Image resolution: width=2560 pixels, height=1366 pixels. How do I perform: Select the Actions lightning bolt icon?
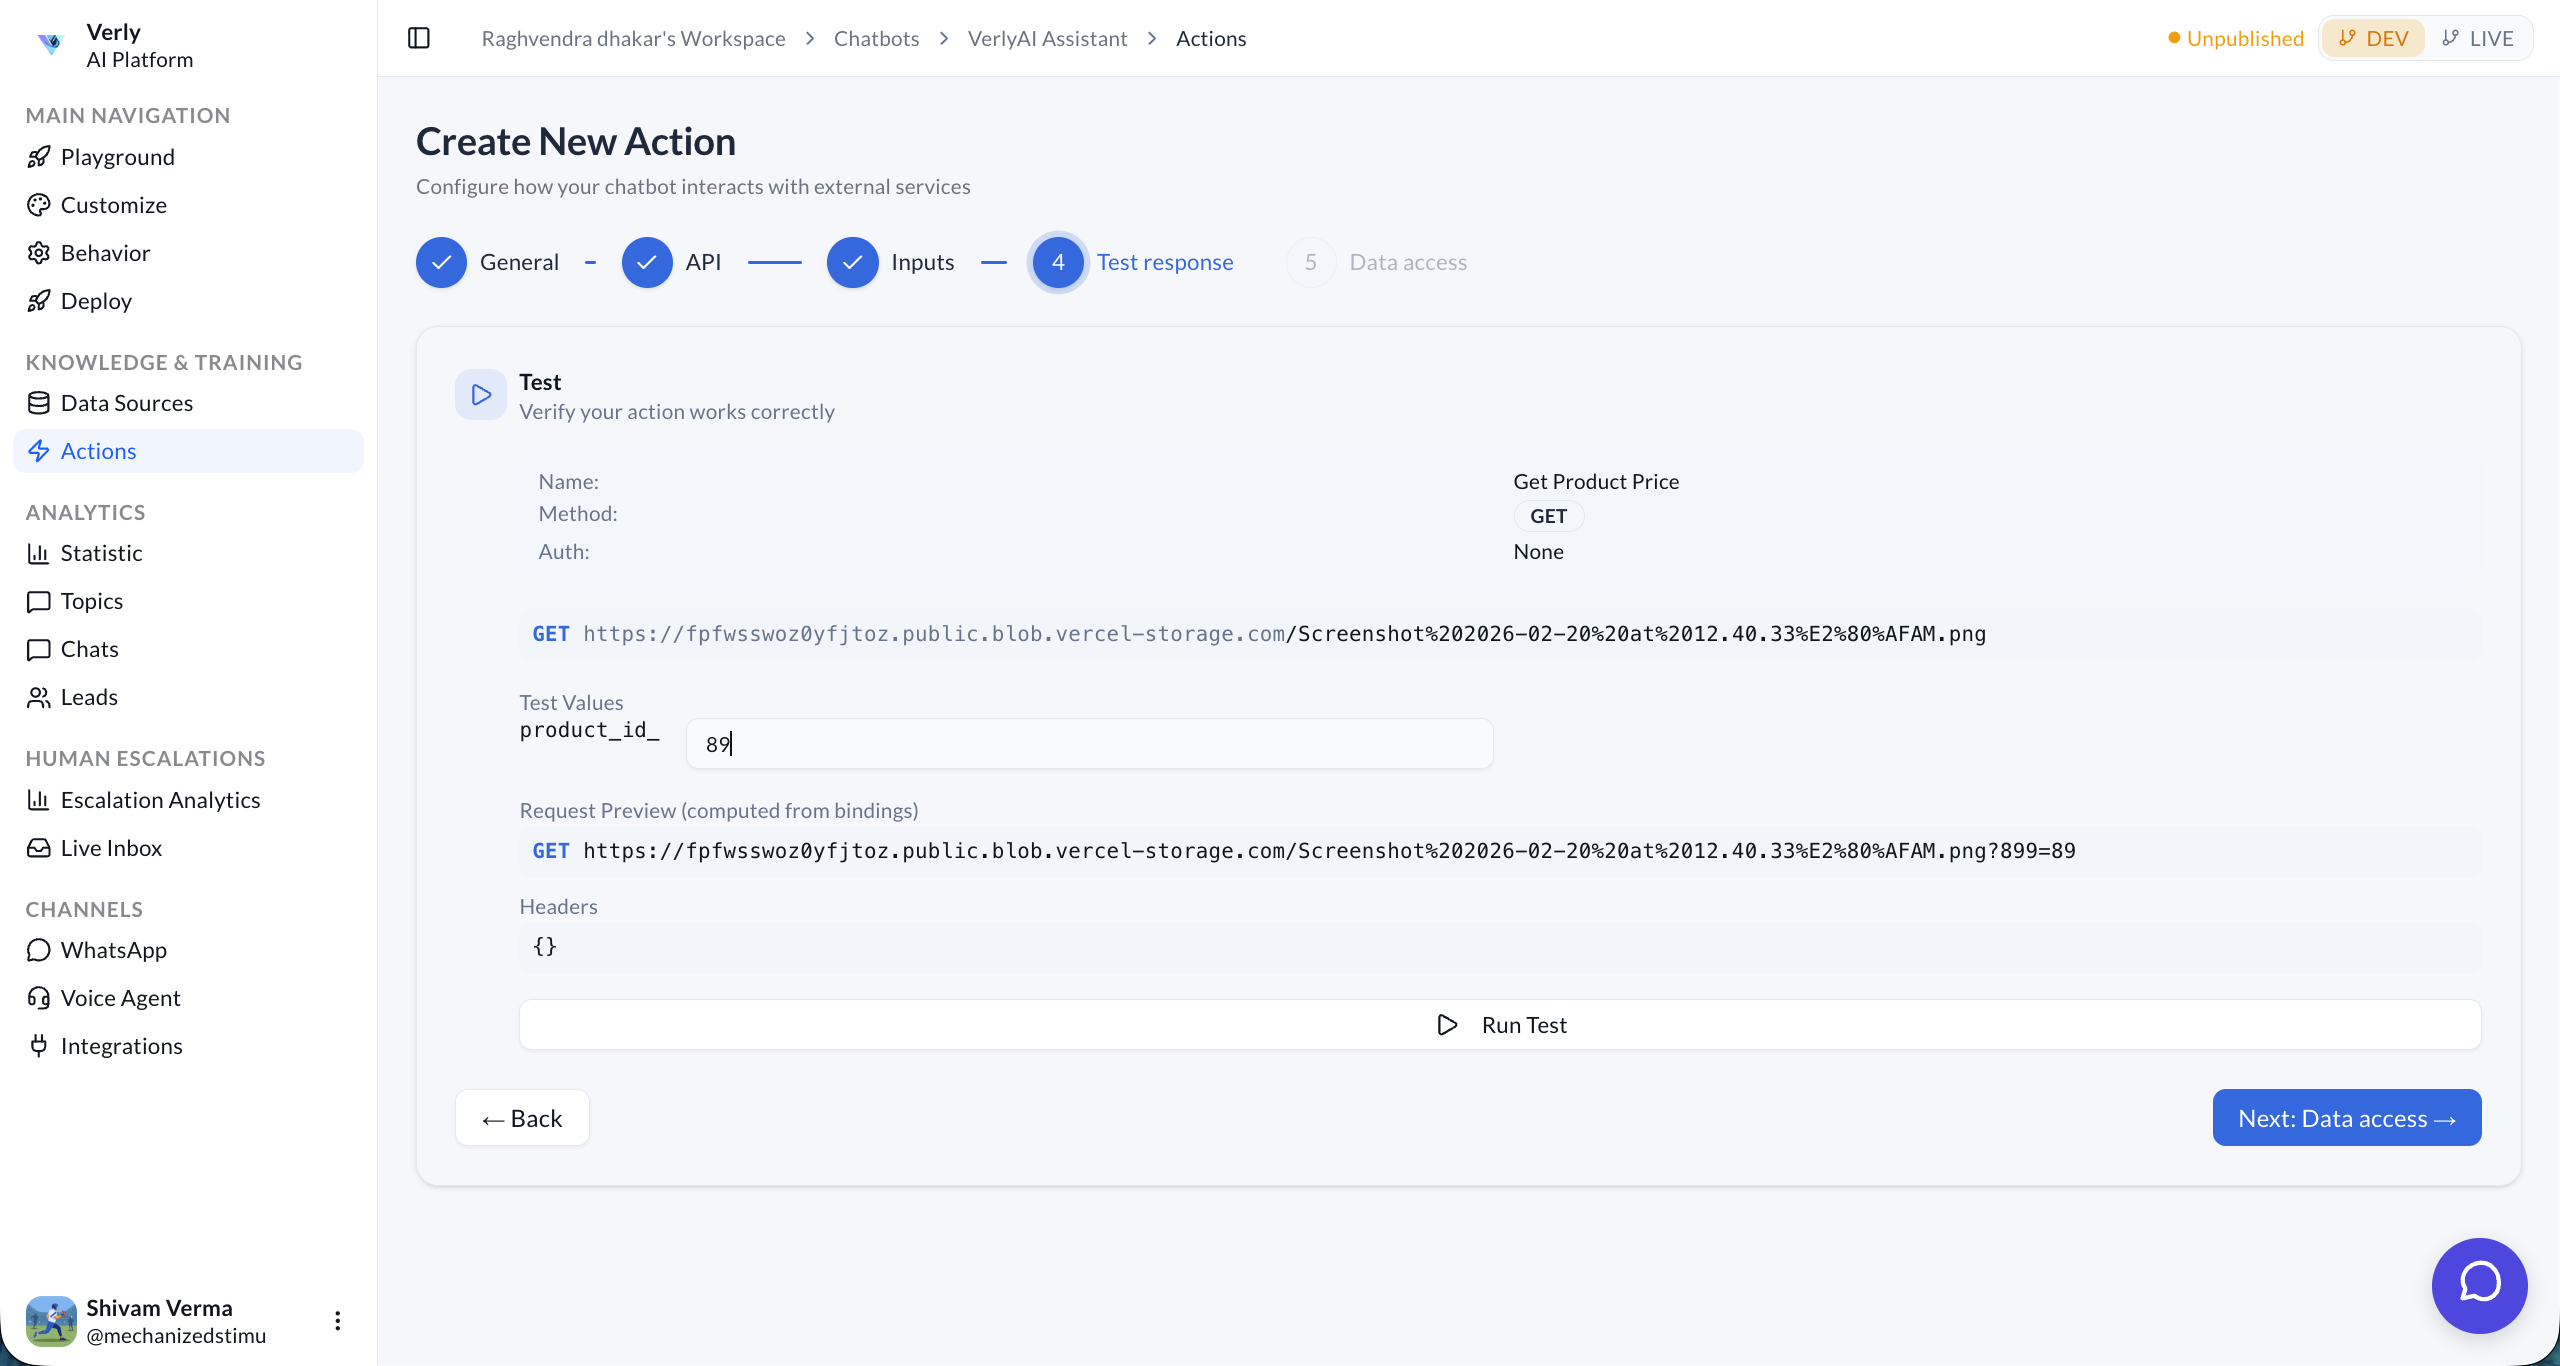[x=39, y=450]
